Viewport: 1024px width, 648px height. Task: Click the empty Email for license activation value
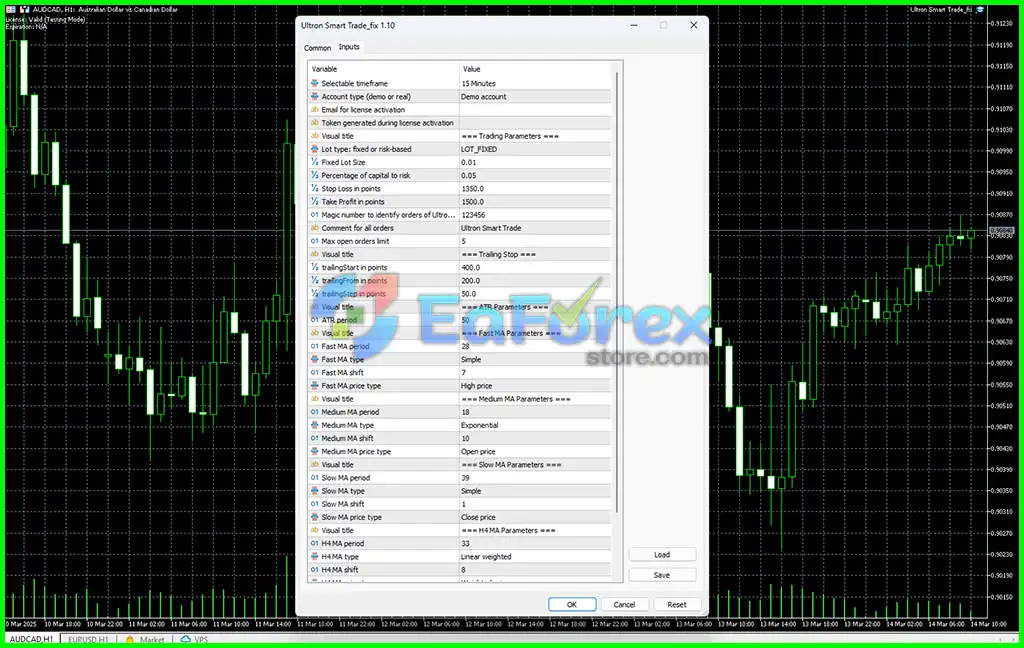536,110
